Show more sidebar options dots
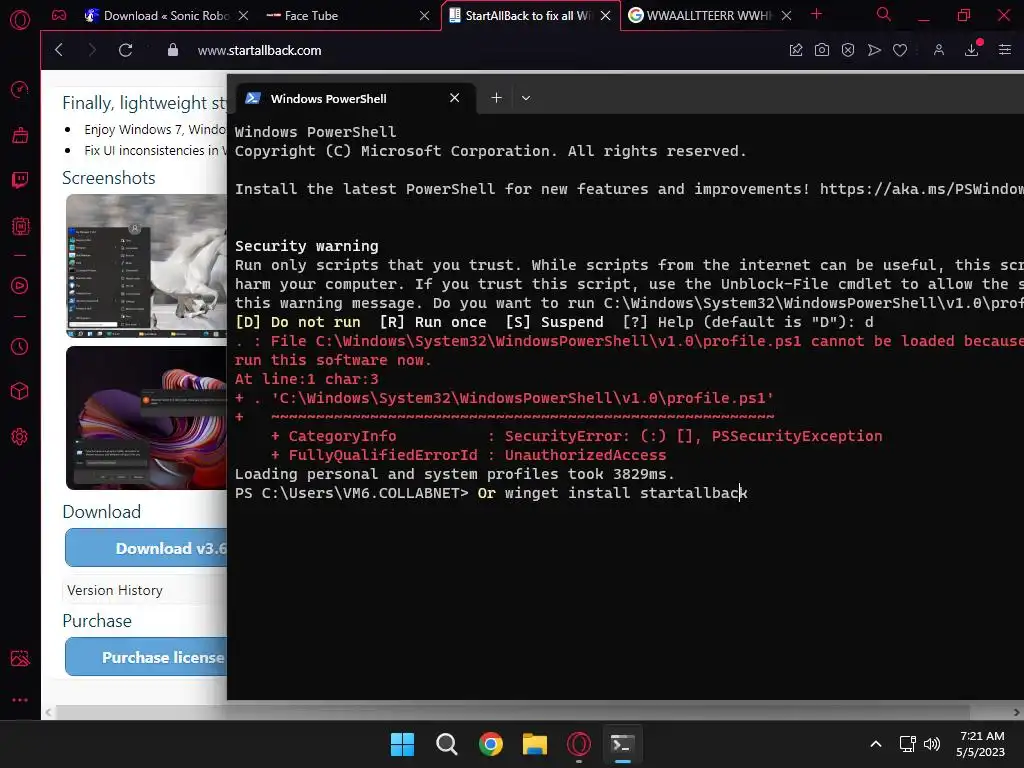The height and width of the screenshot is (768, 1024). pos(20,699)
